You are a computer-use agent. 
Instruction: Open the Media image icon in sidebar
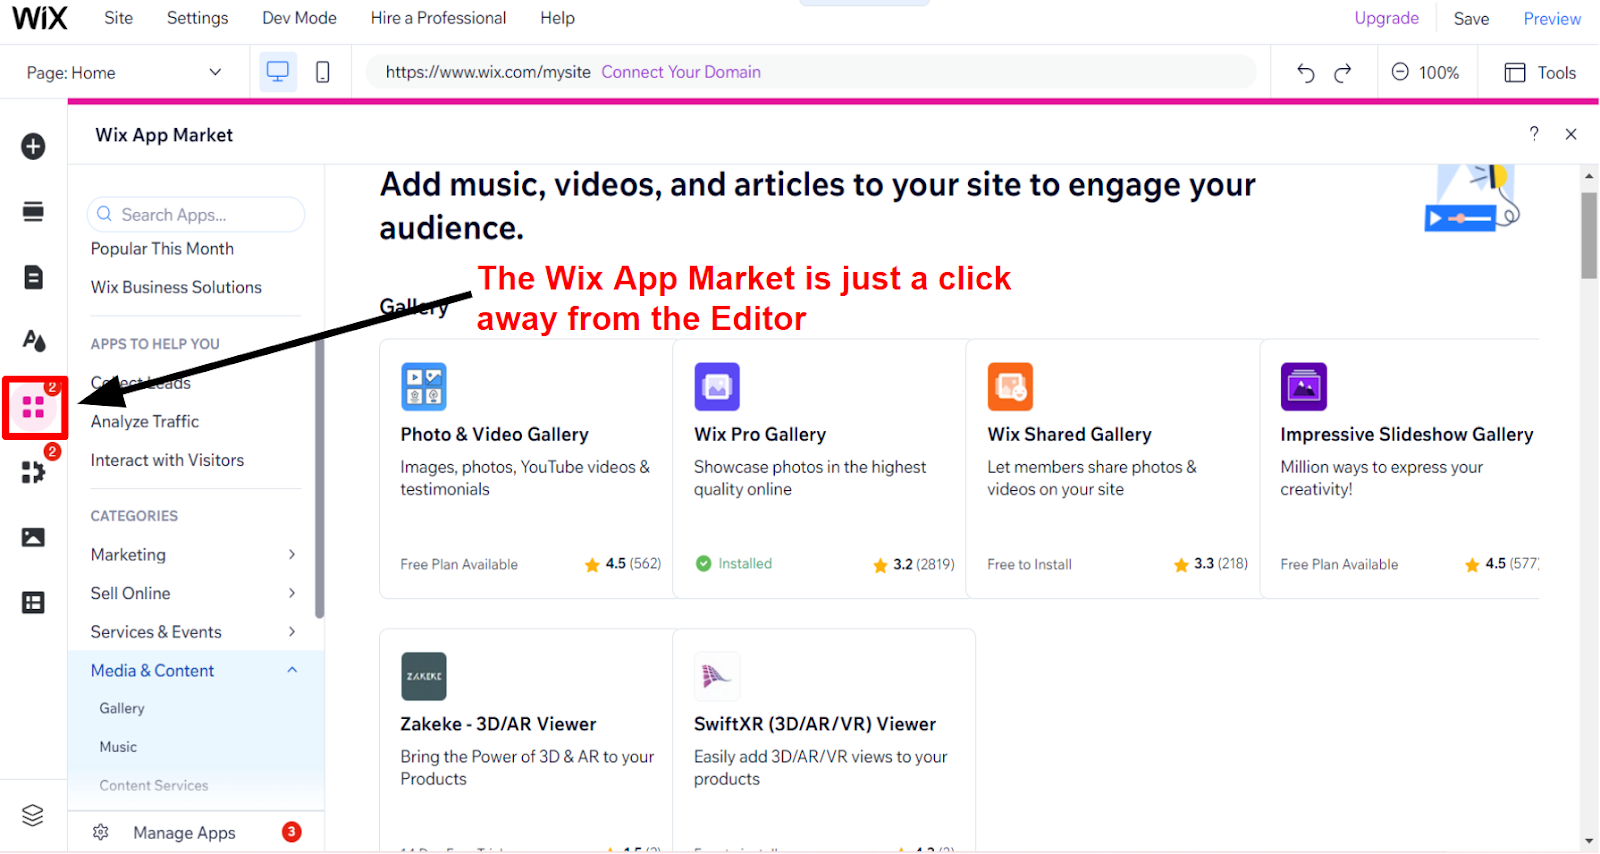pos(33,537)
